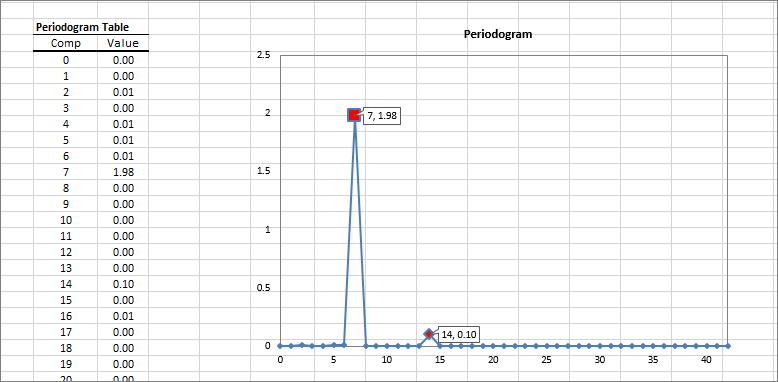Image resolution: width=778 pixels, height=382 pixels.
Task: Select Comp cell containing 9 in table
Action: (x=66, y=204)
